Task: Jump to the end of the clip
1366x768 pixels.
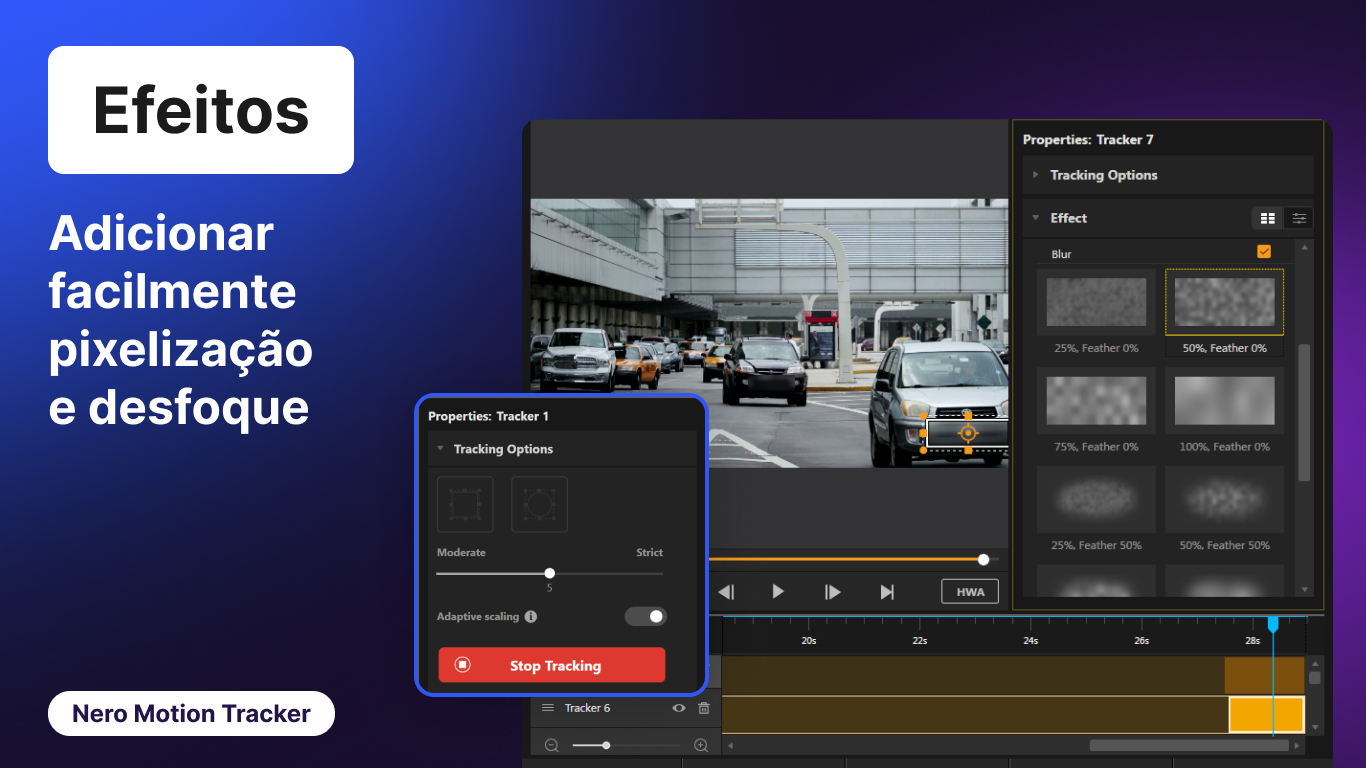Action: [x=887, y=592]
